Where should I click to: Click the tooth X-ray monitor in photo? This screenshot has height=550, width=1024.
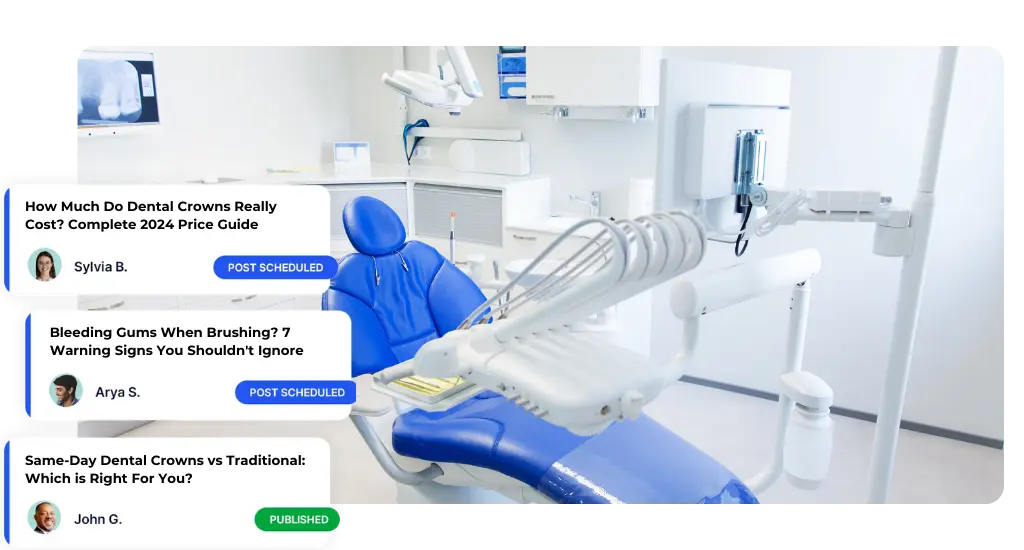[x=117, y=90]
